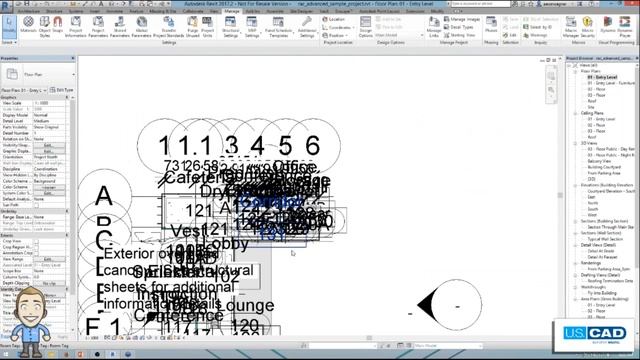Viewport: 640px width, 360px height.
Task: Switch to the Massing & Site tab
Action: [x=162, y=11]
